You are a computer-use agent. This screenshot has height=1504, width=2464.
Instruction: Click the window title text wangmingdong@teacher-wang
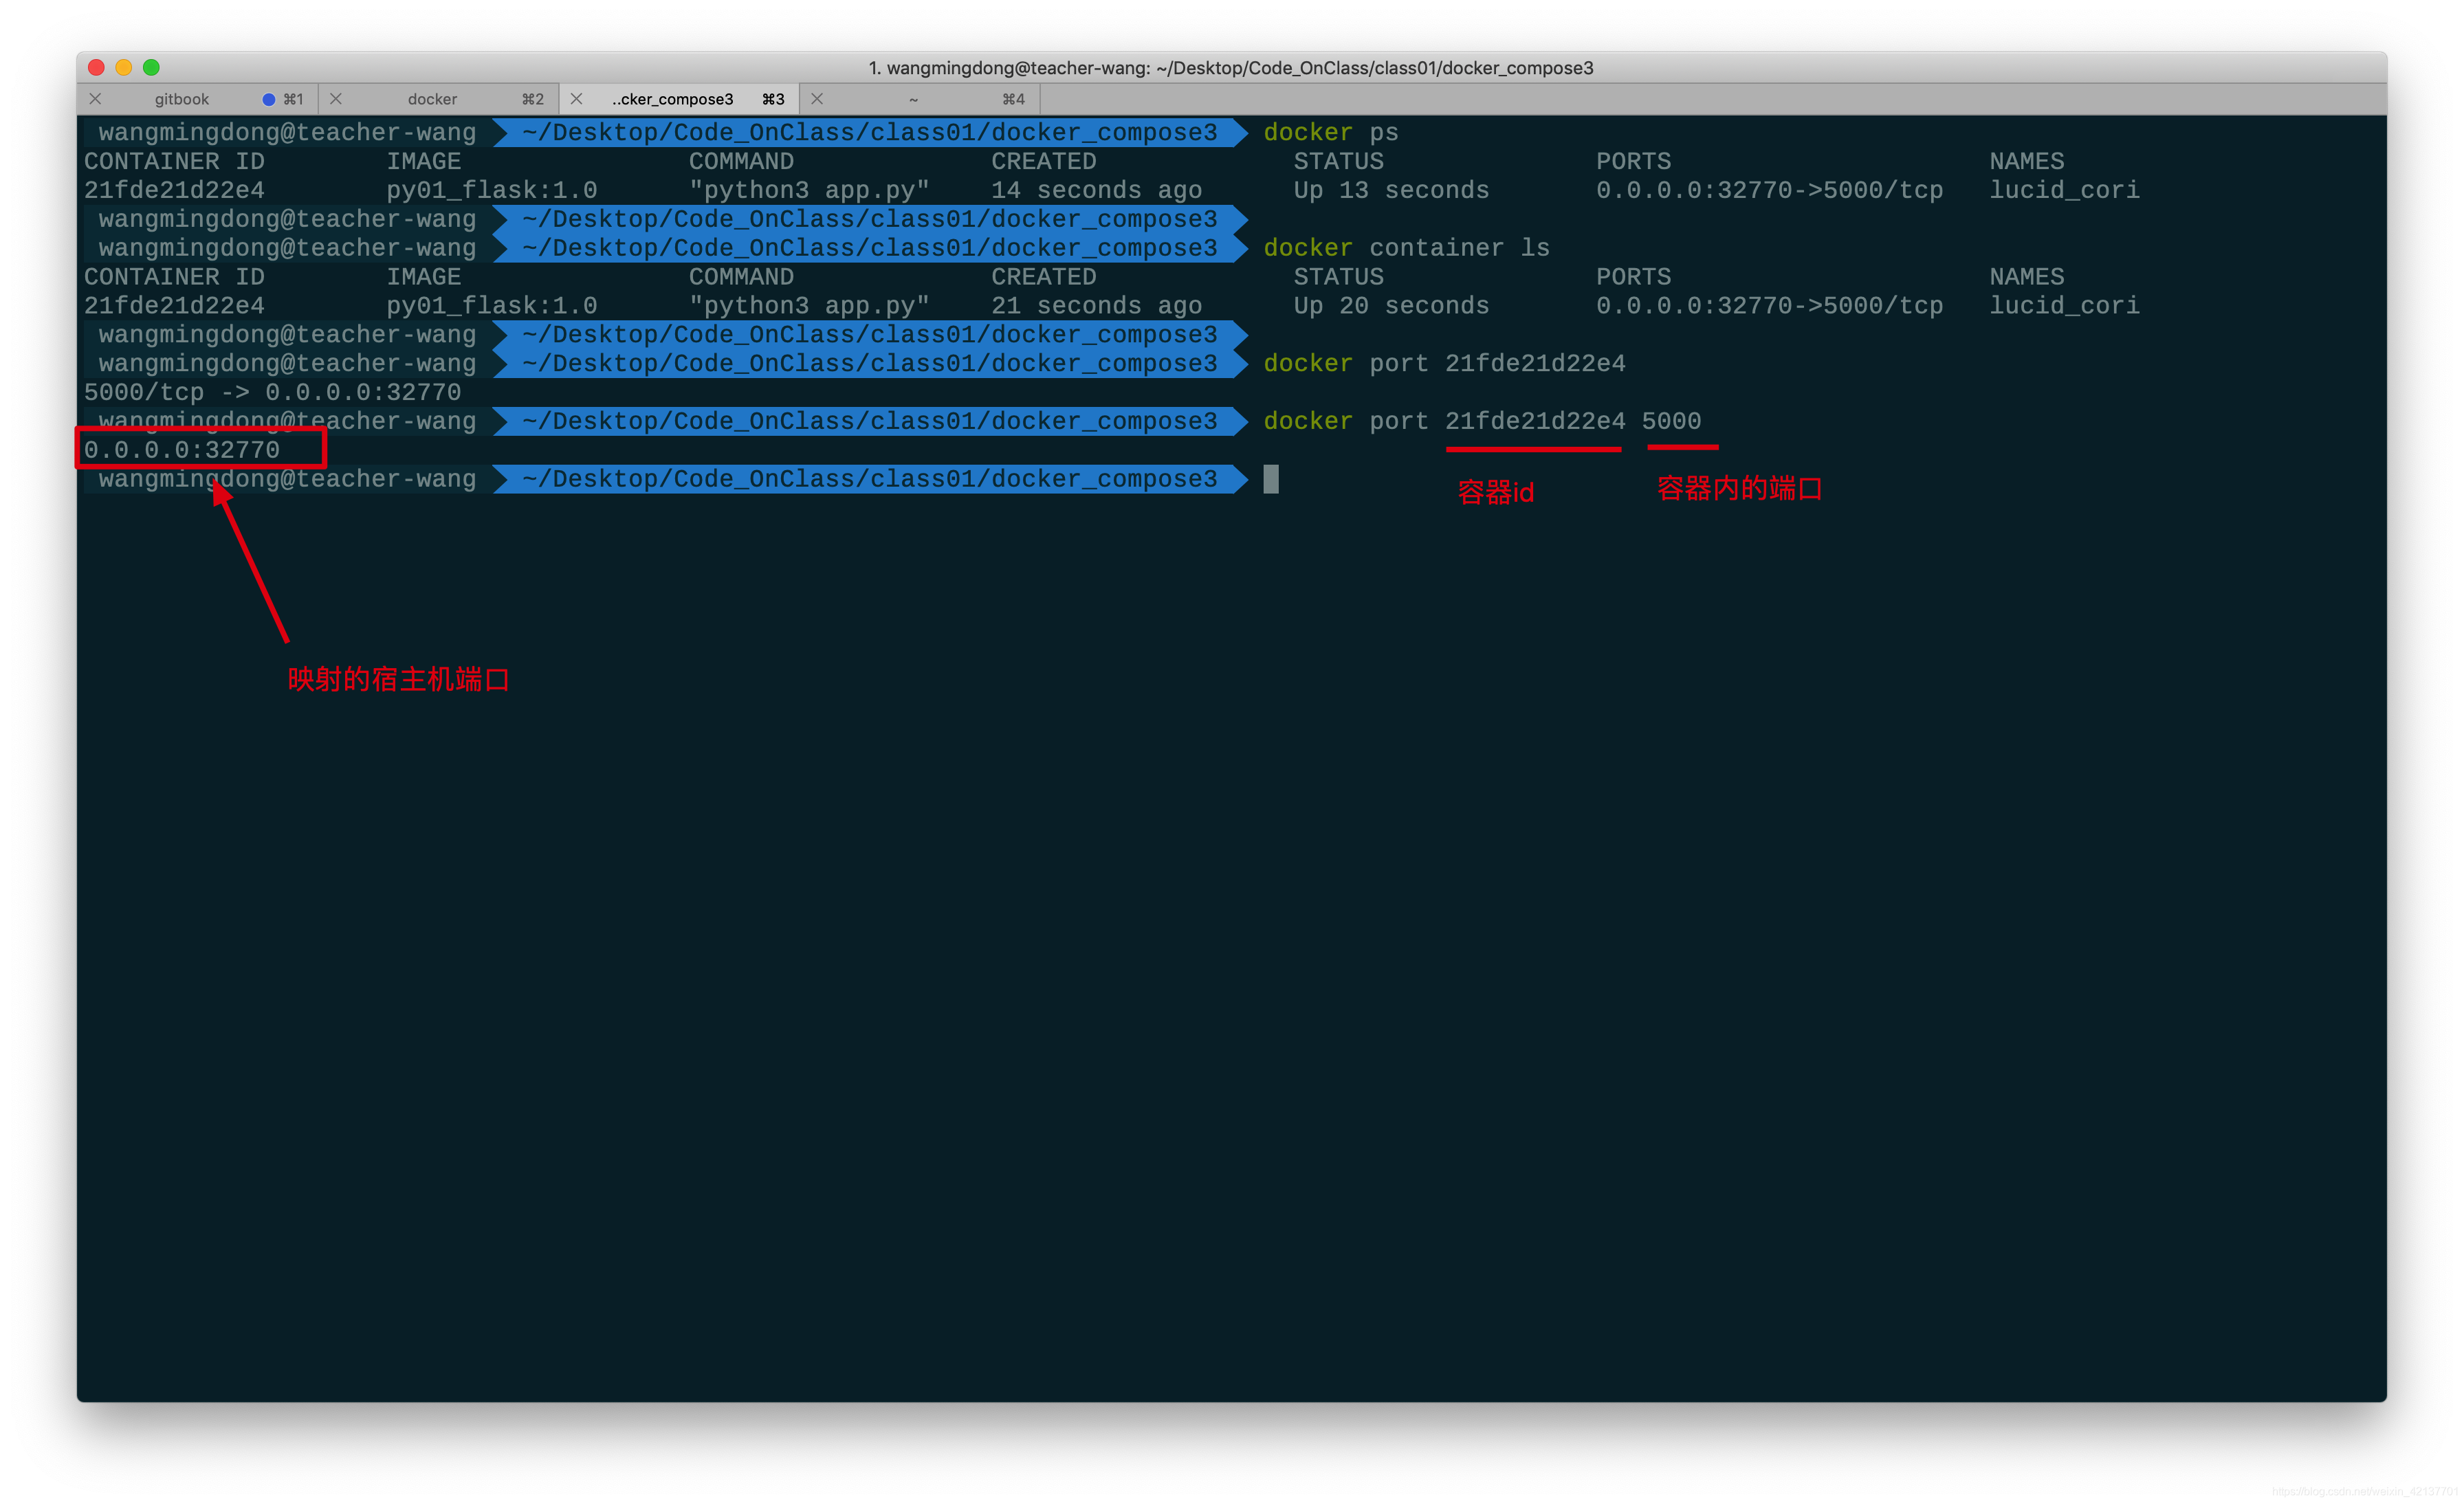tap(1018, 67)
